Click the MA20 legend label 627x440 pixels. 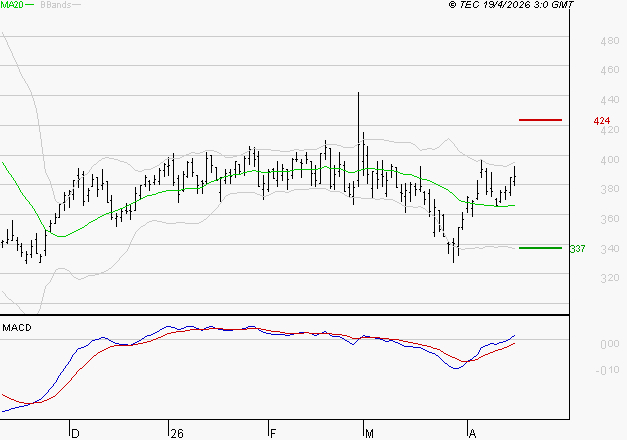(12, 5)
